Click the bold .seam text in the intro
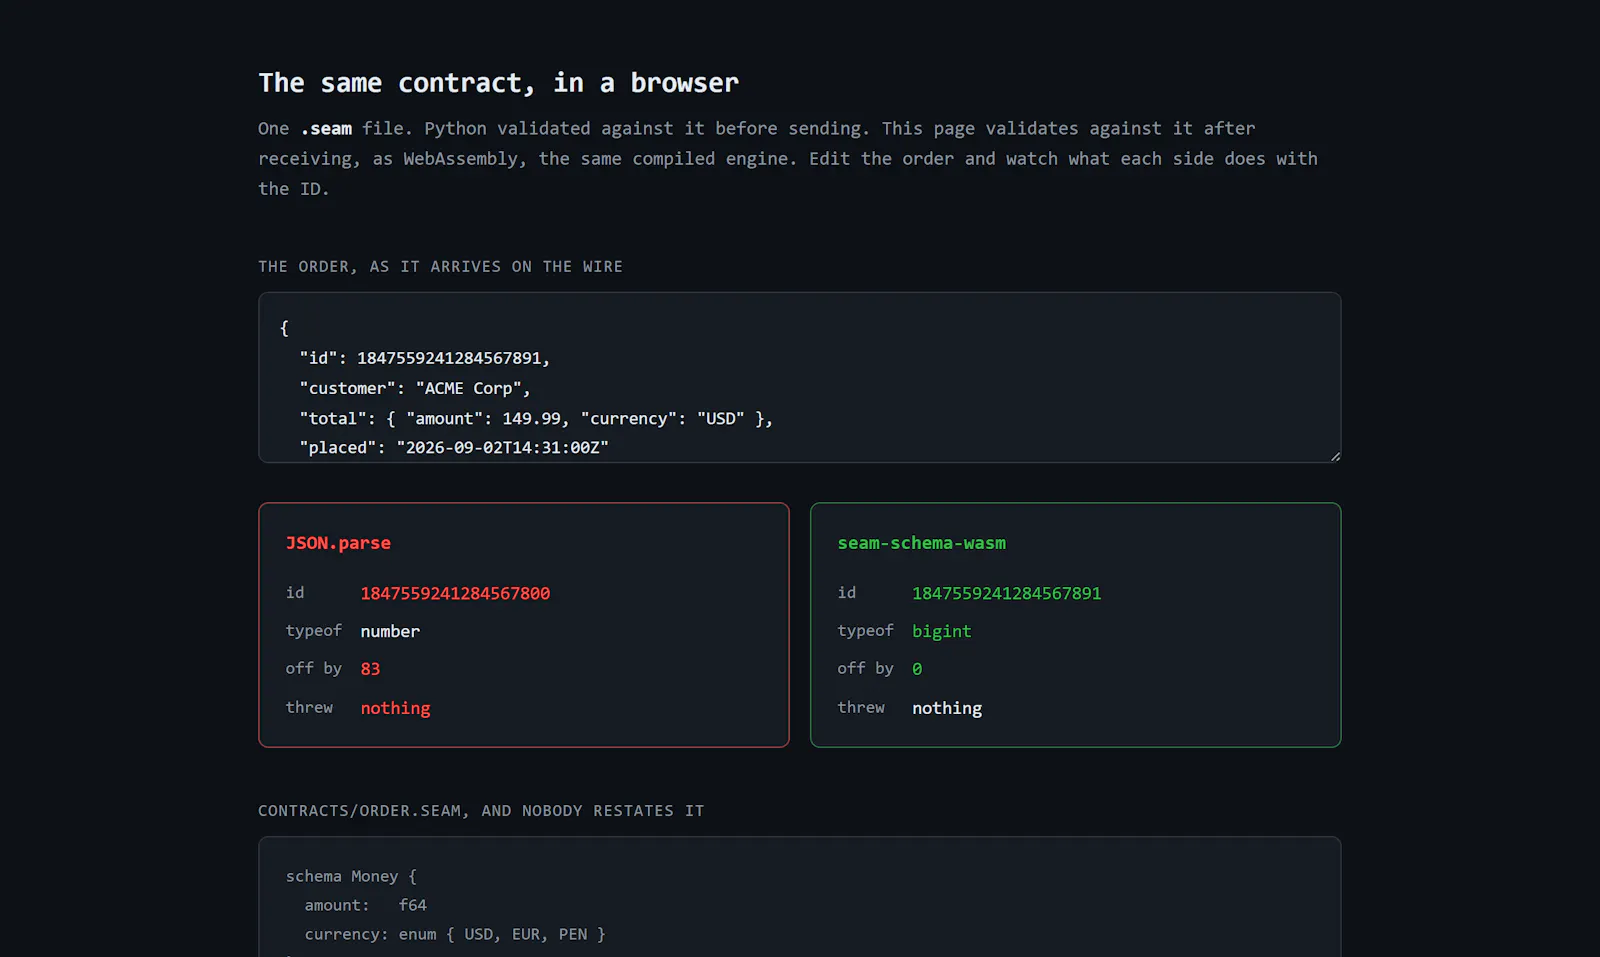 tap(326, 128)
